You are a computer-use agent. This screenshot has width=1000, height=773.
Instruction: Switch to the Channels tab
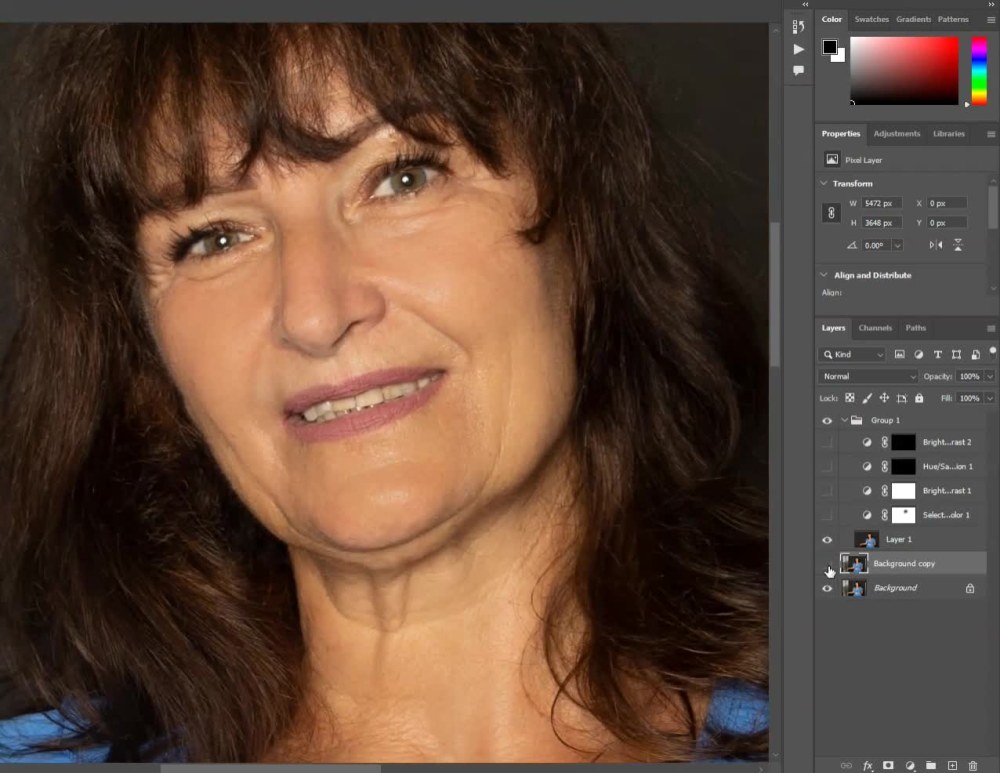[x=875, y=328]
